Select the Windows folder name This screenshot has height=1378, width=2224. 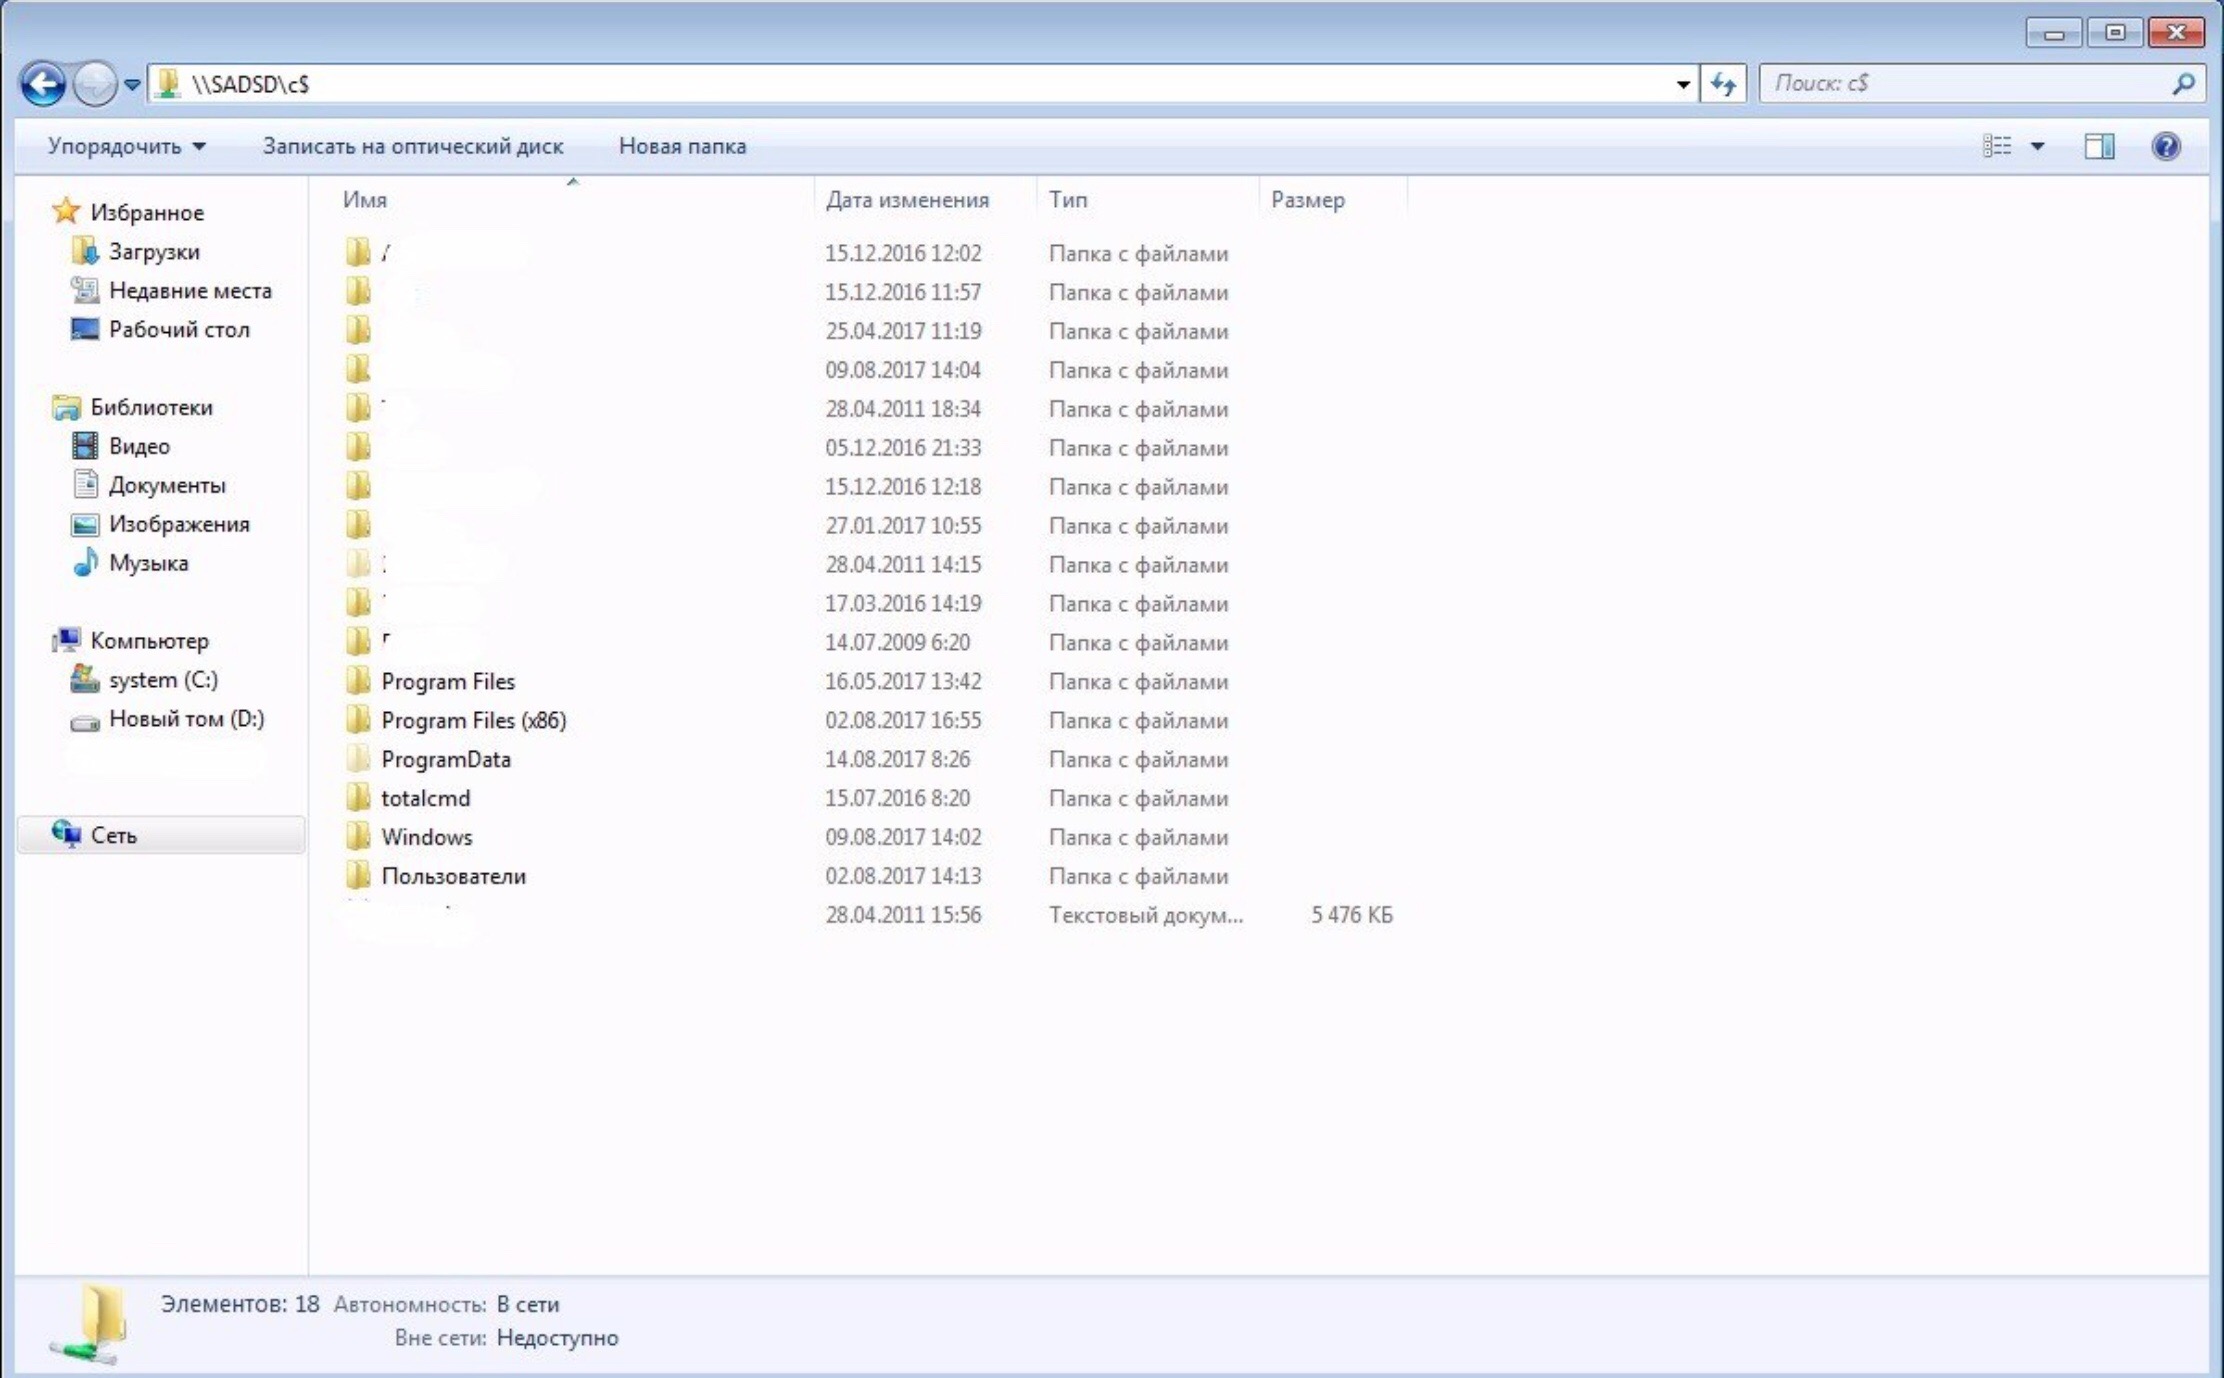427,837
